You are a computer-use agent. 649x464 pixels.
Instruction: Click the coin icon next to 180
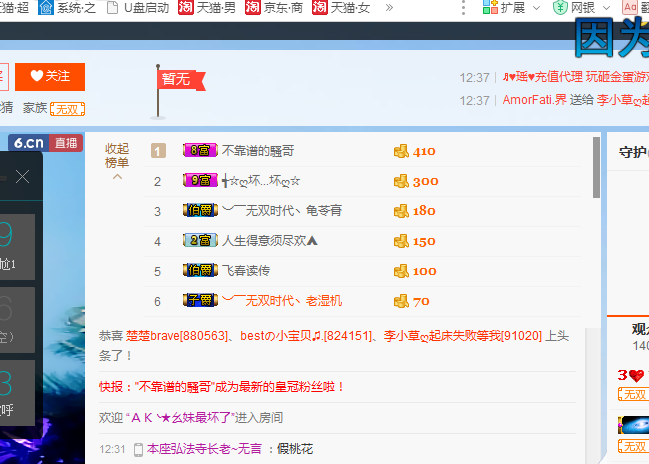(x=401, y=211)
